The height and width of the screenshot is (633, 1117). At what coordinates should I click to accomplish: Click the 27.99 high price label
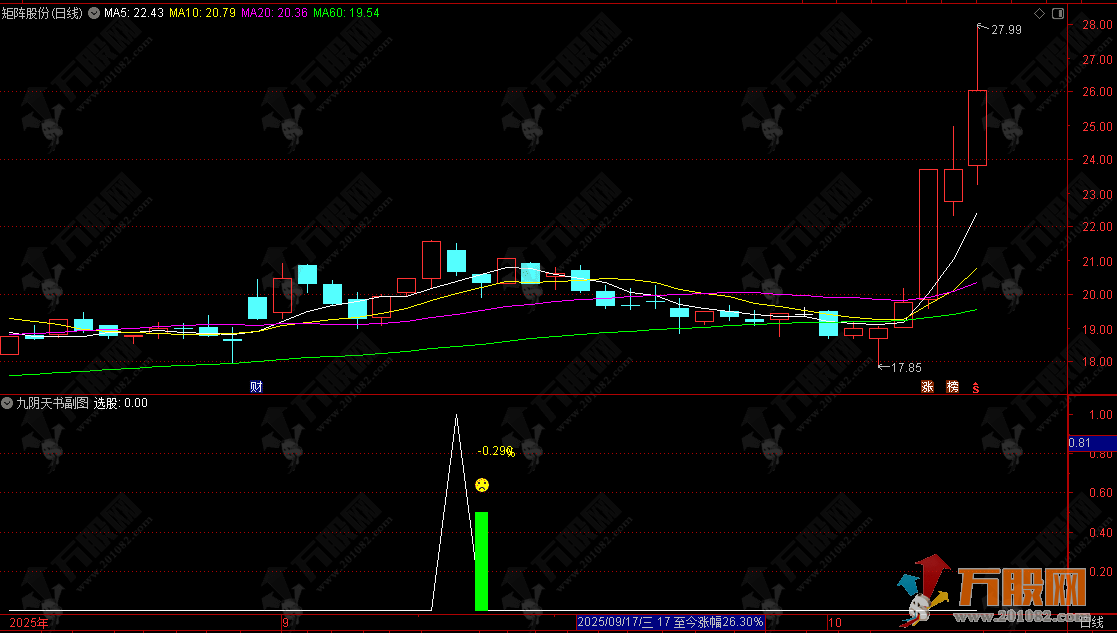1006,30
